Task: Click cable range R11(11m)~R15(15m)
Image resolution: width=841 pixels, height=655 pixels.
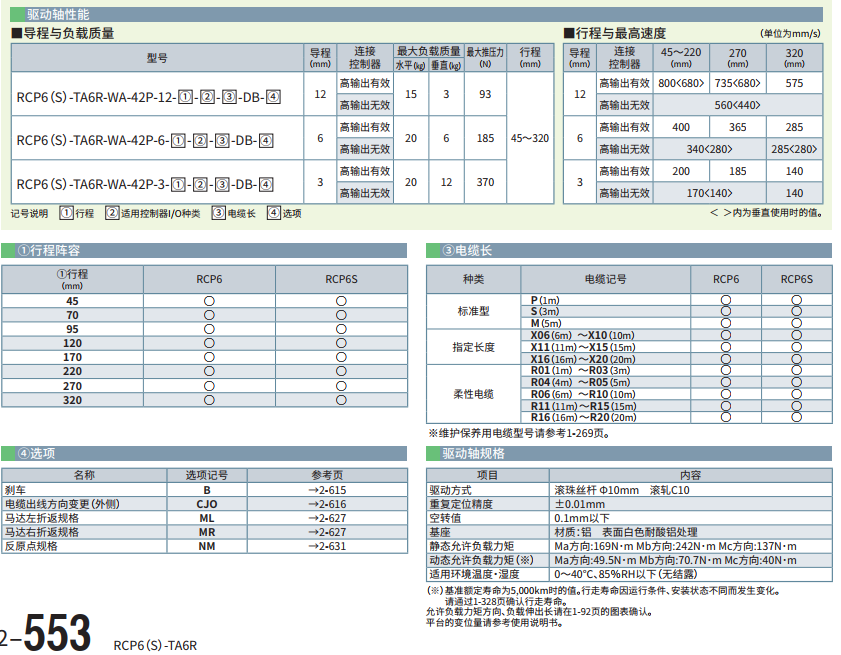Action: click(584, 406)
